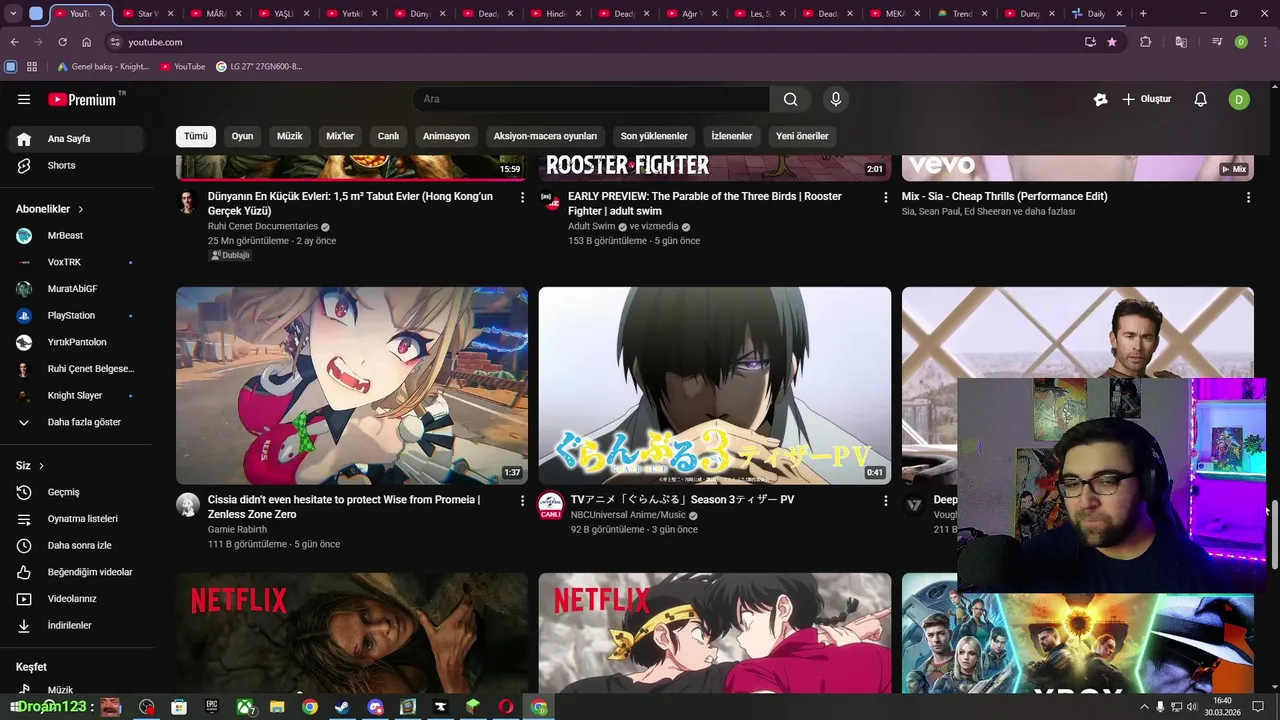Expand the Siz section chevron
The width and height of the screenshot is (1280, 720).
41,466
